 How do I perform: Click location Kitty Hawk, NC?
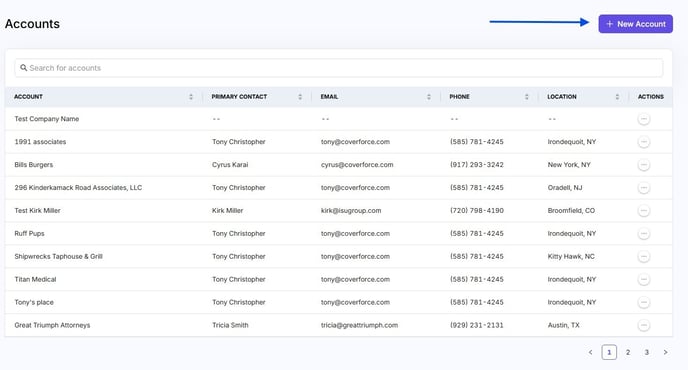coord(571,256)
